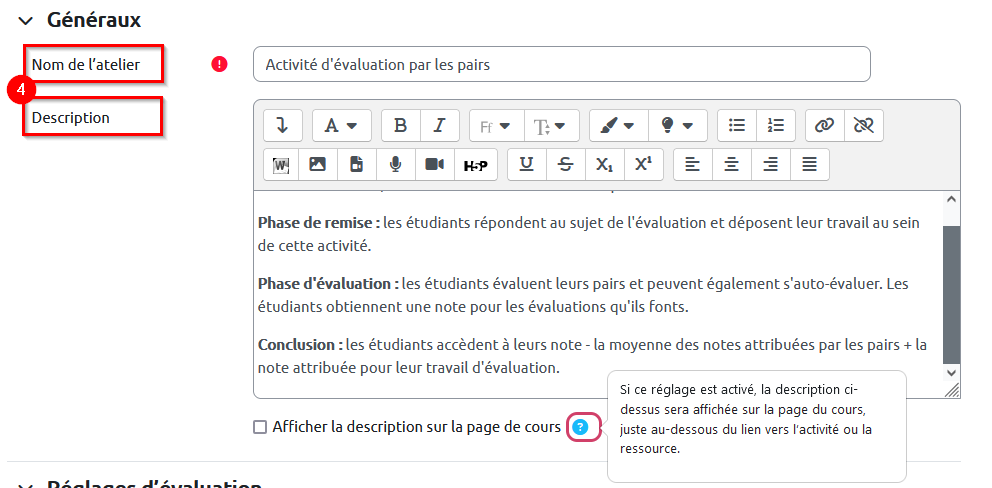992x488 pixels.
Task: Collapse the Généraux section
Action: point(25,20)
